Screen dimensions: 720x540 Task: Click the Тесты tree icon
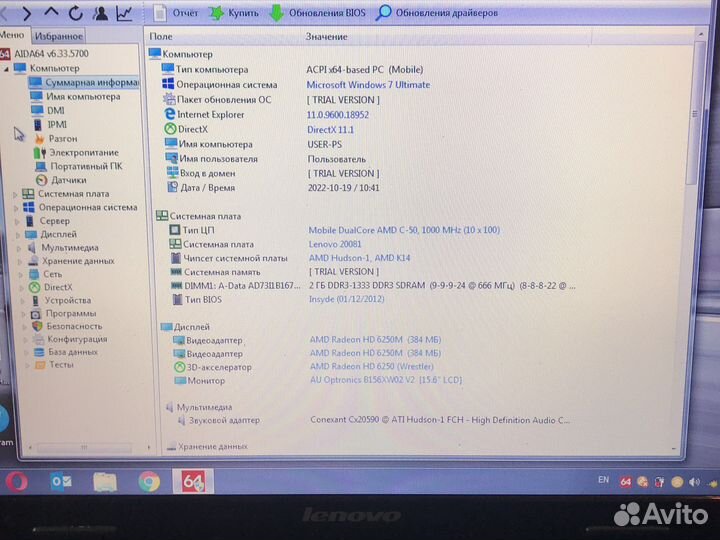[40, 365]
